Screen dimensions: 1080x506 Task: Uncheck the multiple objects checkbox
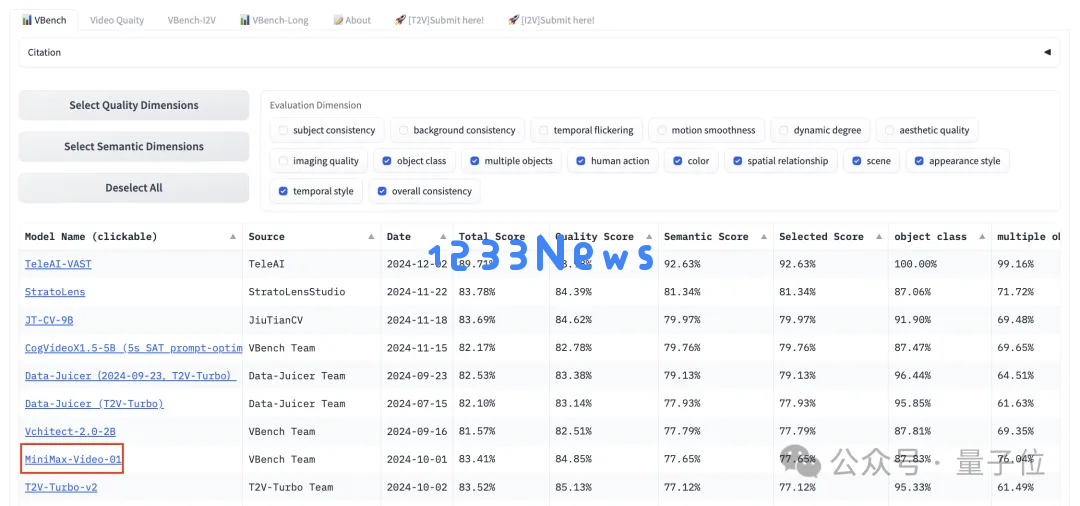tap(475, 161)
